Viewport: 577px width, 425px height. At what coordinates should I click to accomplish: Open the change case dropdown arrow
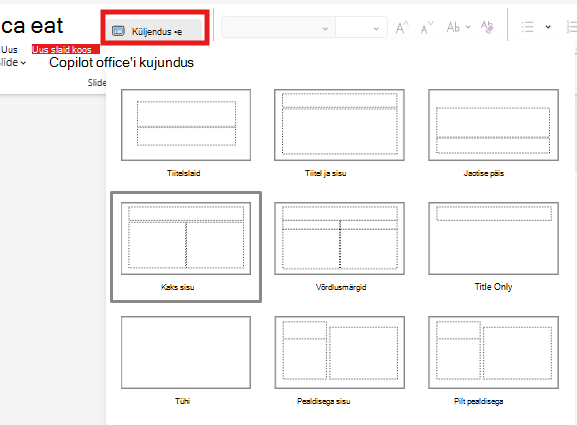pyautogui.click(x=468, y=27)
